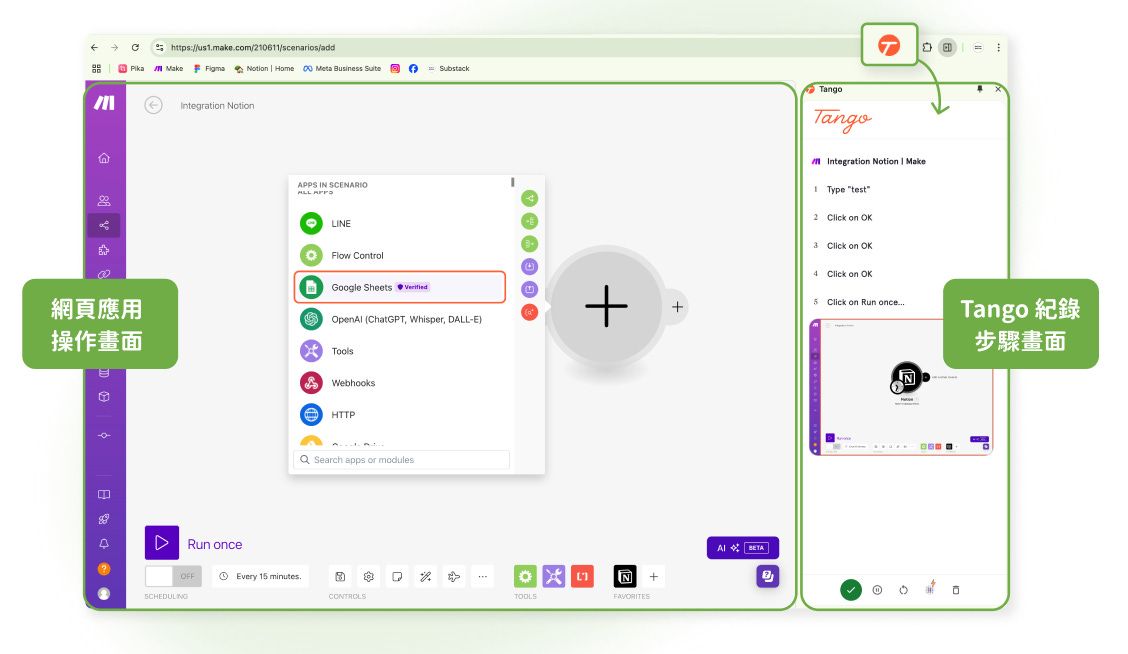Screen dimensions: 1128x654
Task: Click the Save scenario disk icon
Action: coord(340,576)
